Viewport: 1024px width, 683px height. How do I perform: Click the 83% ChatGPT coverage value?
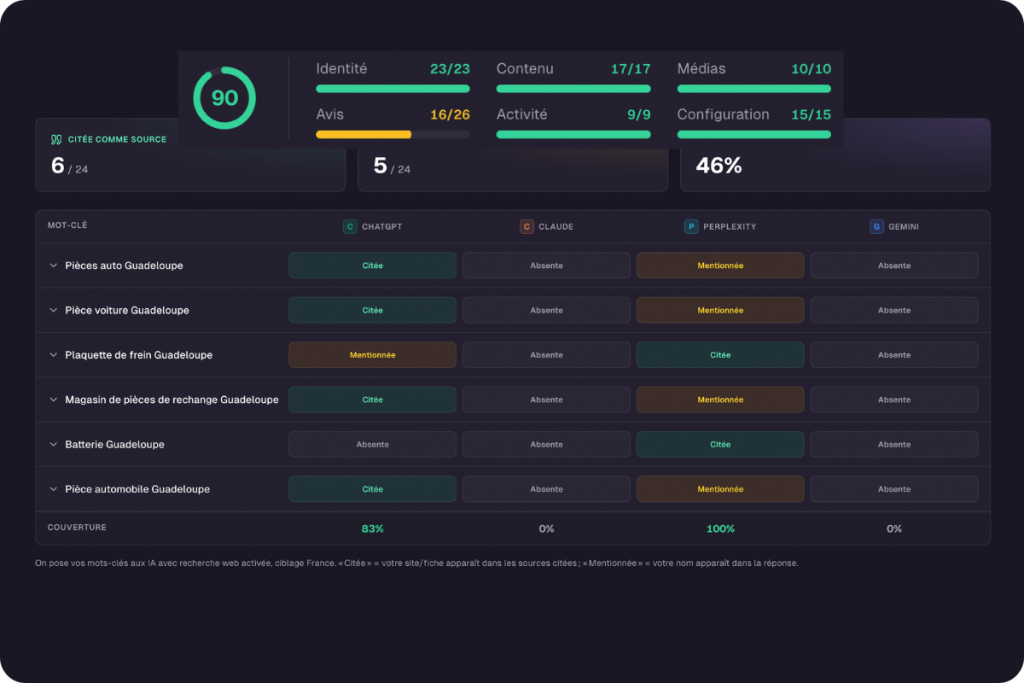(x=372, y=529)
